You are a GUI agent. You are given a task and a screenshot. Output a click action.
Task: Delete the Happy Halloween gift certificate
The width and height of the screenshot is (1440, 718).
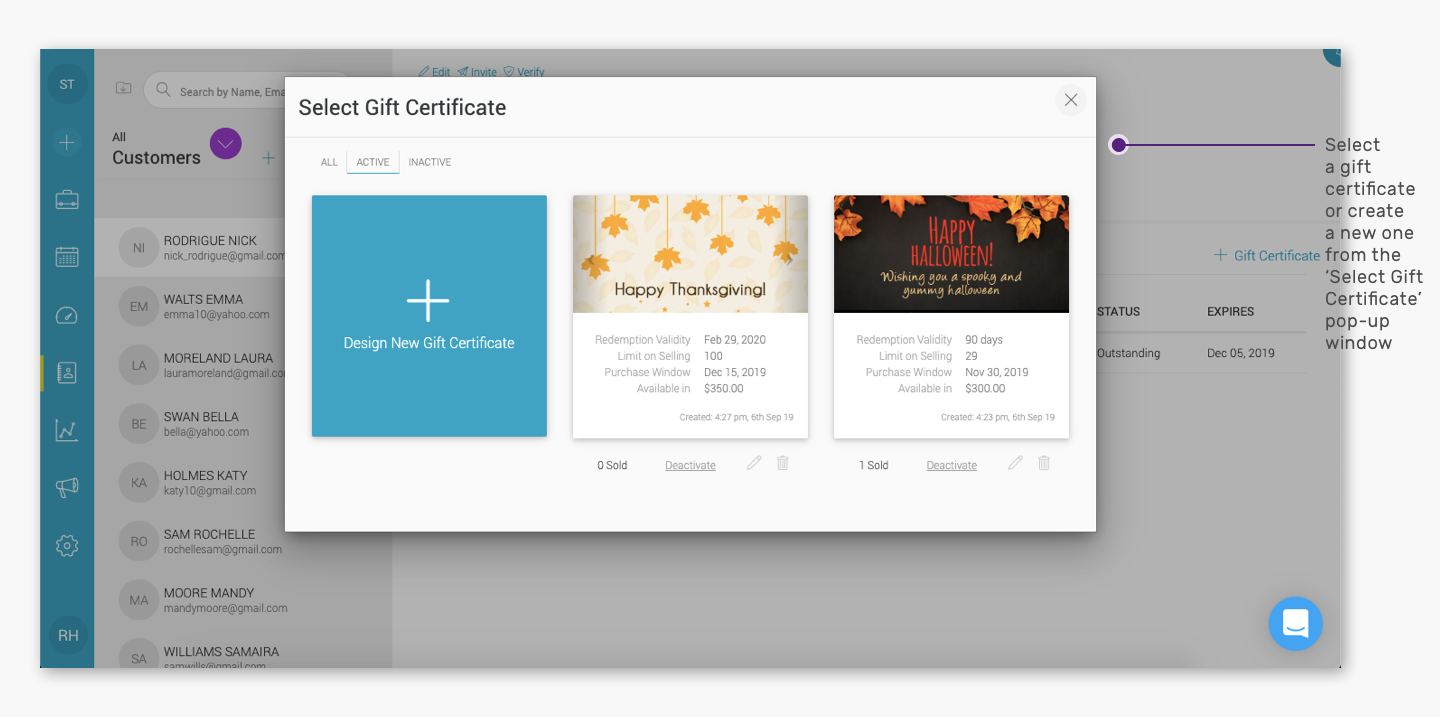coord(1044,463)
